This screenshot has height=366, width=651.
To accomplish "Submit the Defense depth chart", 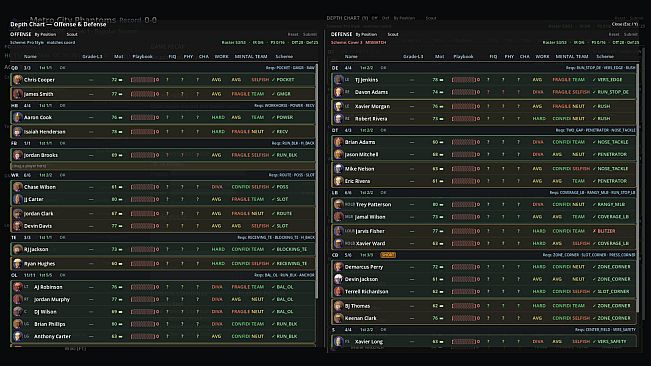I will pos(631,34).
